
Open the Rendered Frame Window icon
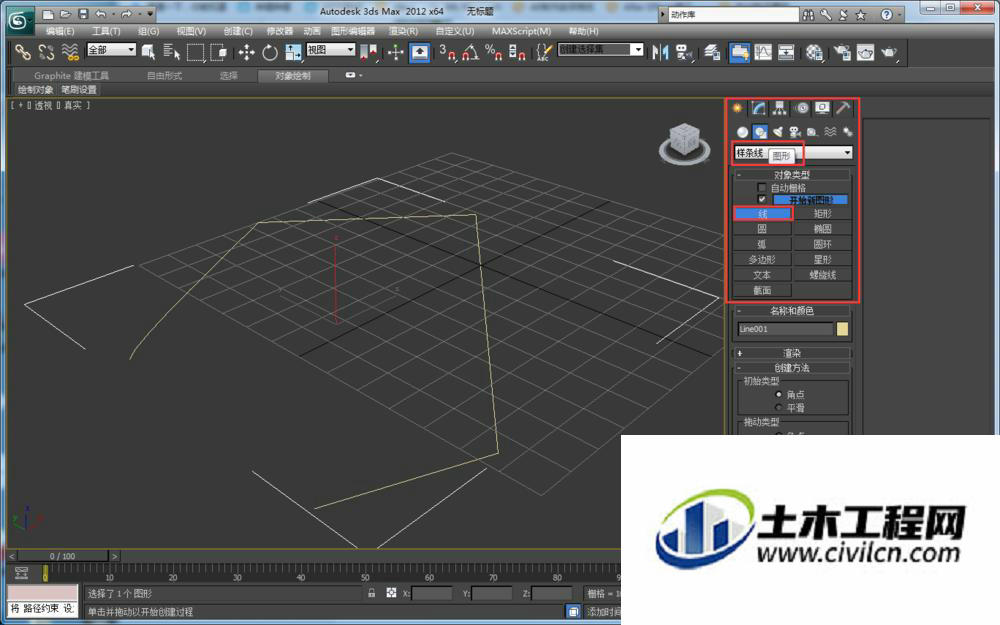(865, 52)
